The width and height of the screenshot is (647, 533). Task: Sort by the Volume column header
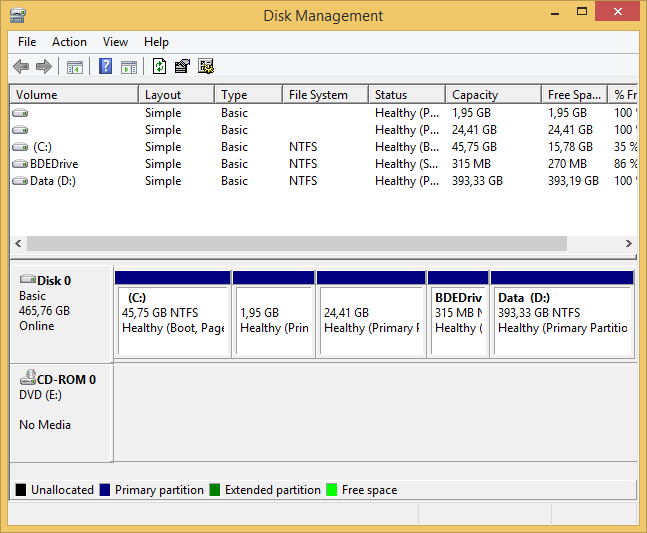pyautogui.click(x=74, y=94)
